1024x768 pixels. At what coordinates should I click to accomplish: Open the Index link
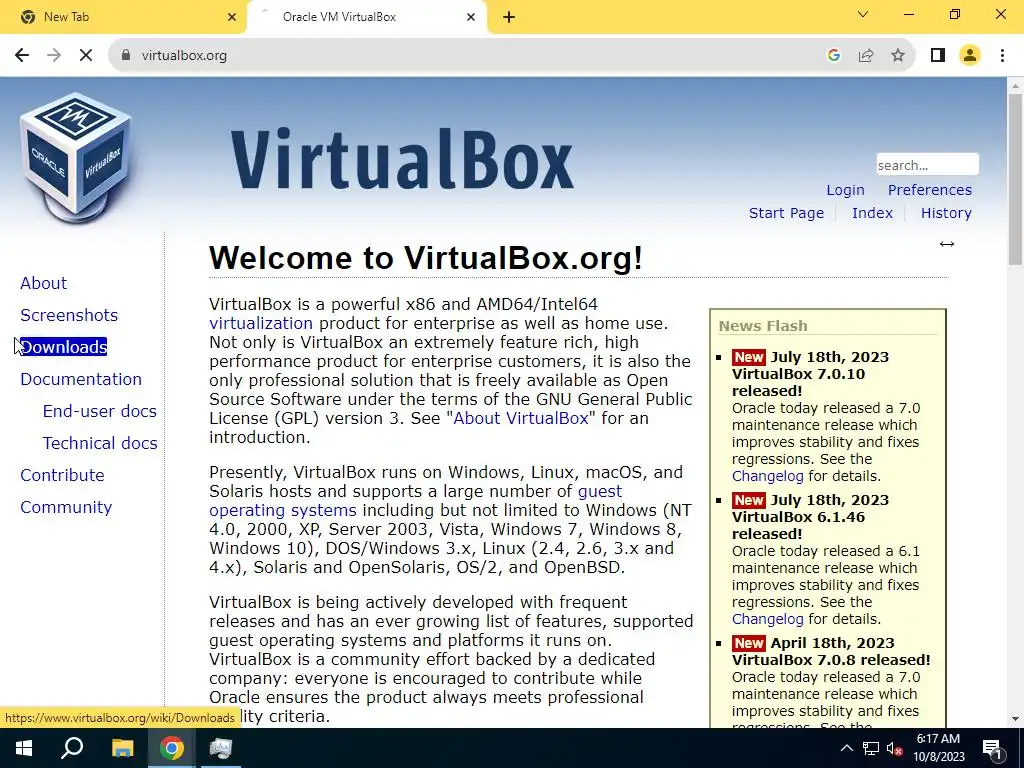(x=872, y=213)
